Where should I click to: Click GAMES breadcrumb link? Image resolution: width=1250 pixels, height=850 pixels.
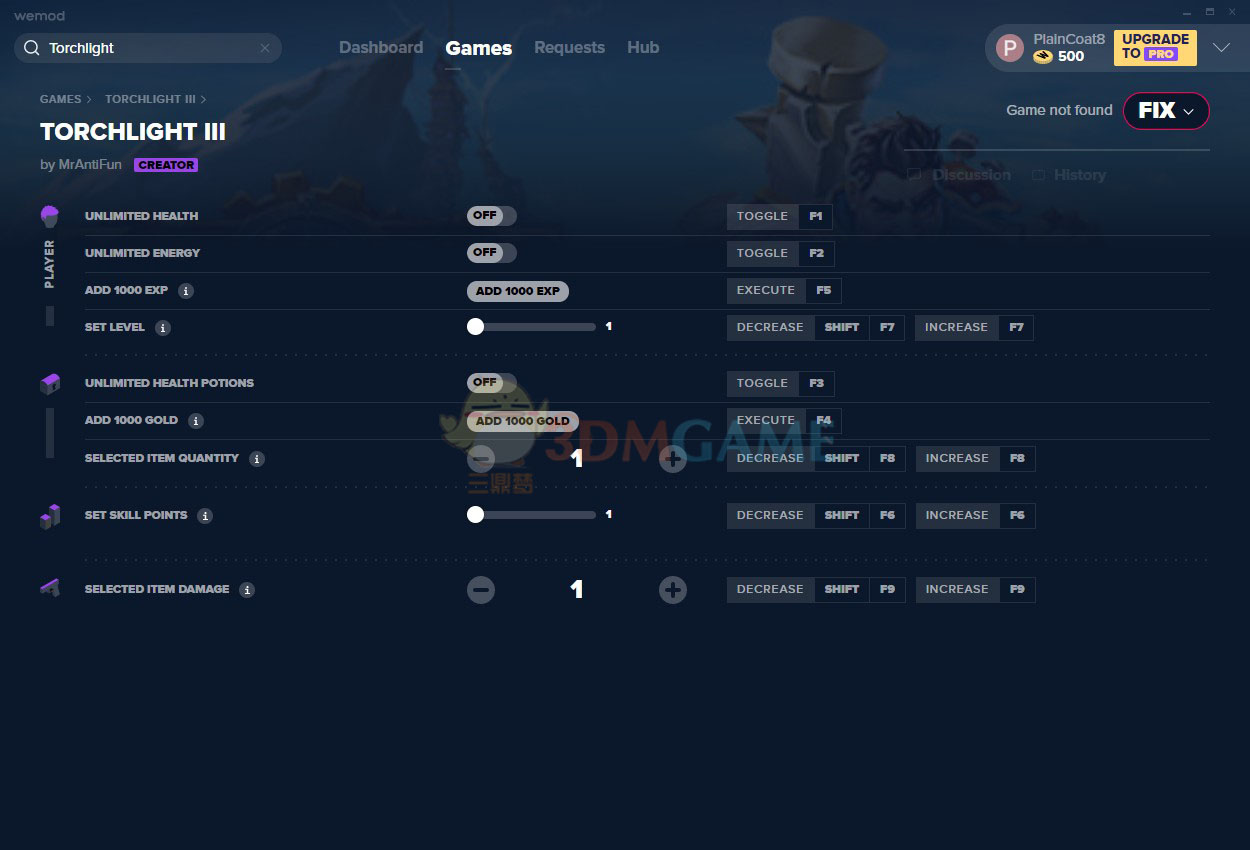pyautogui.click(x=60, y=100)
